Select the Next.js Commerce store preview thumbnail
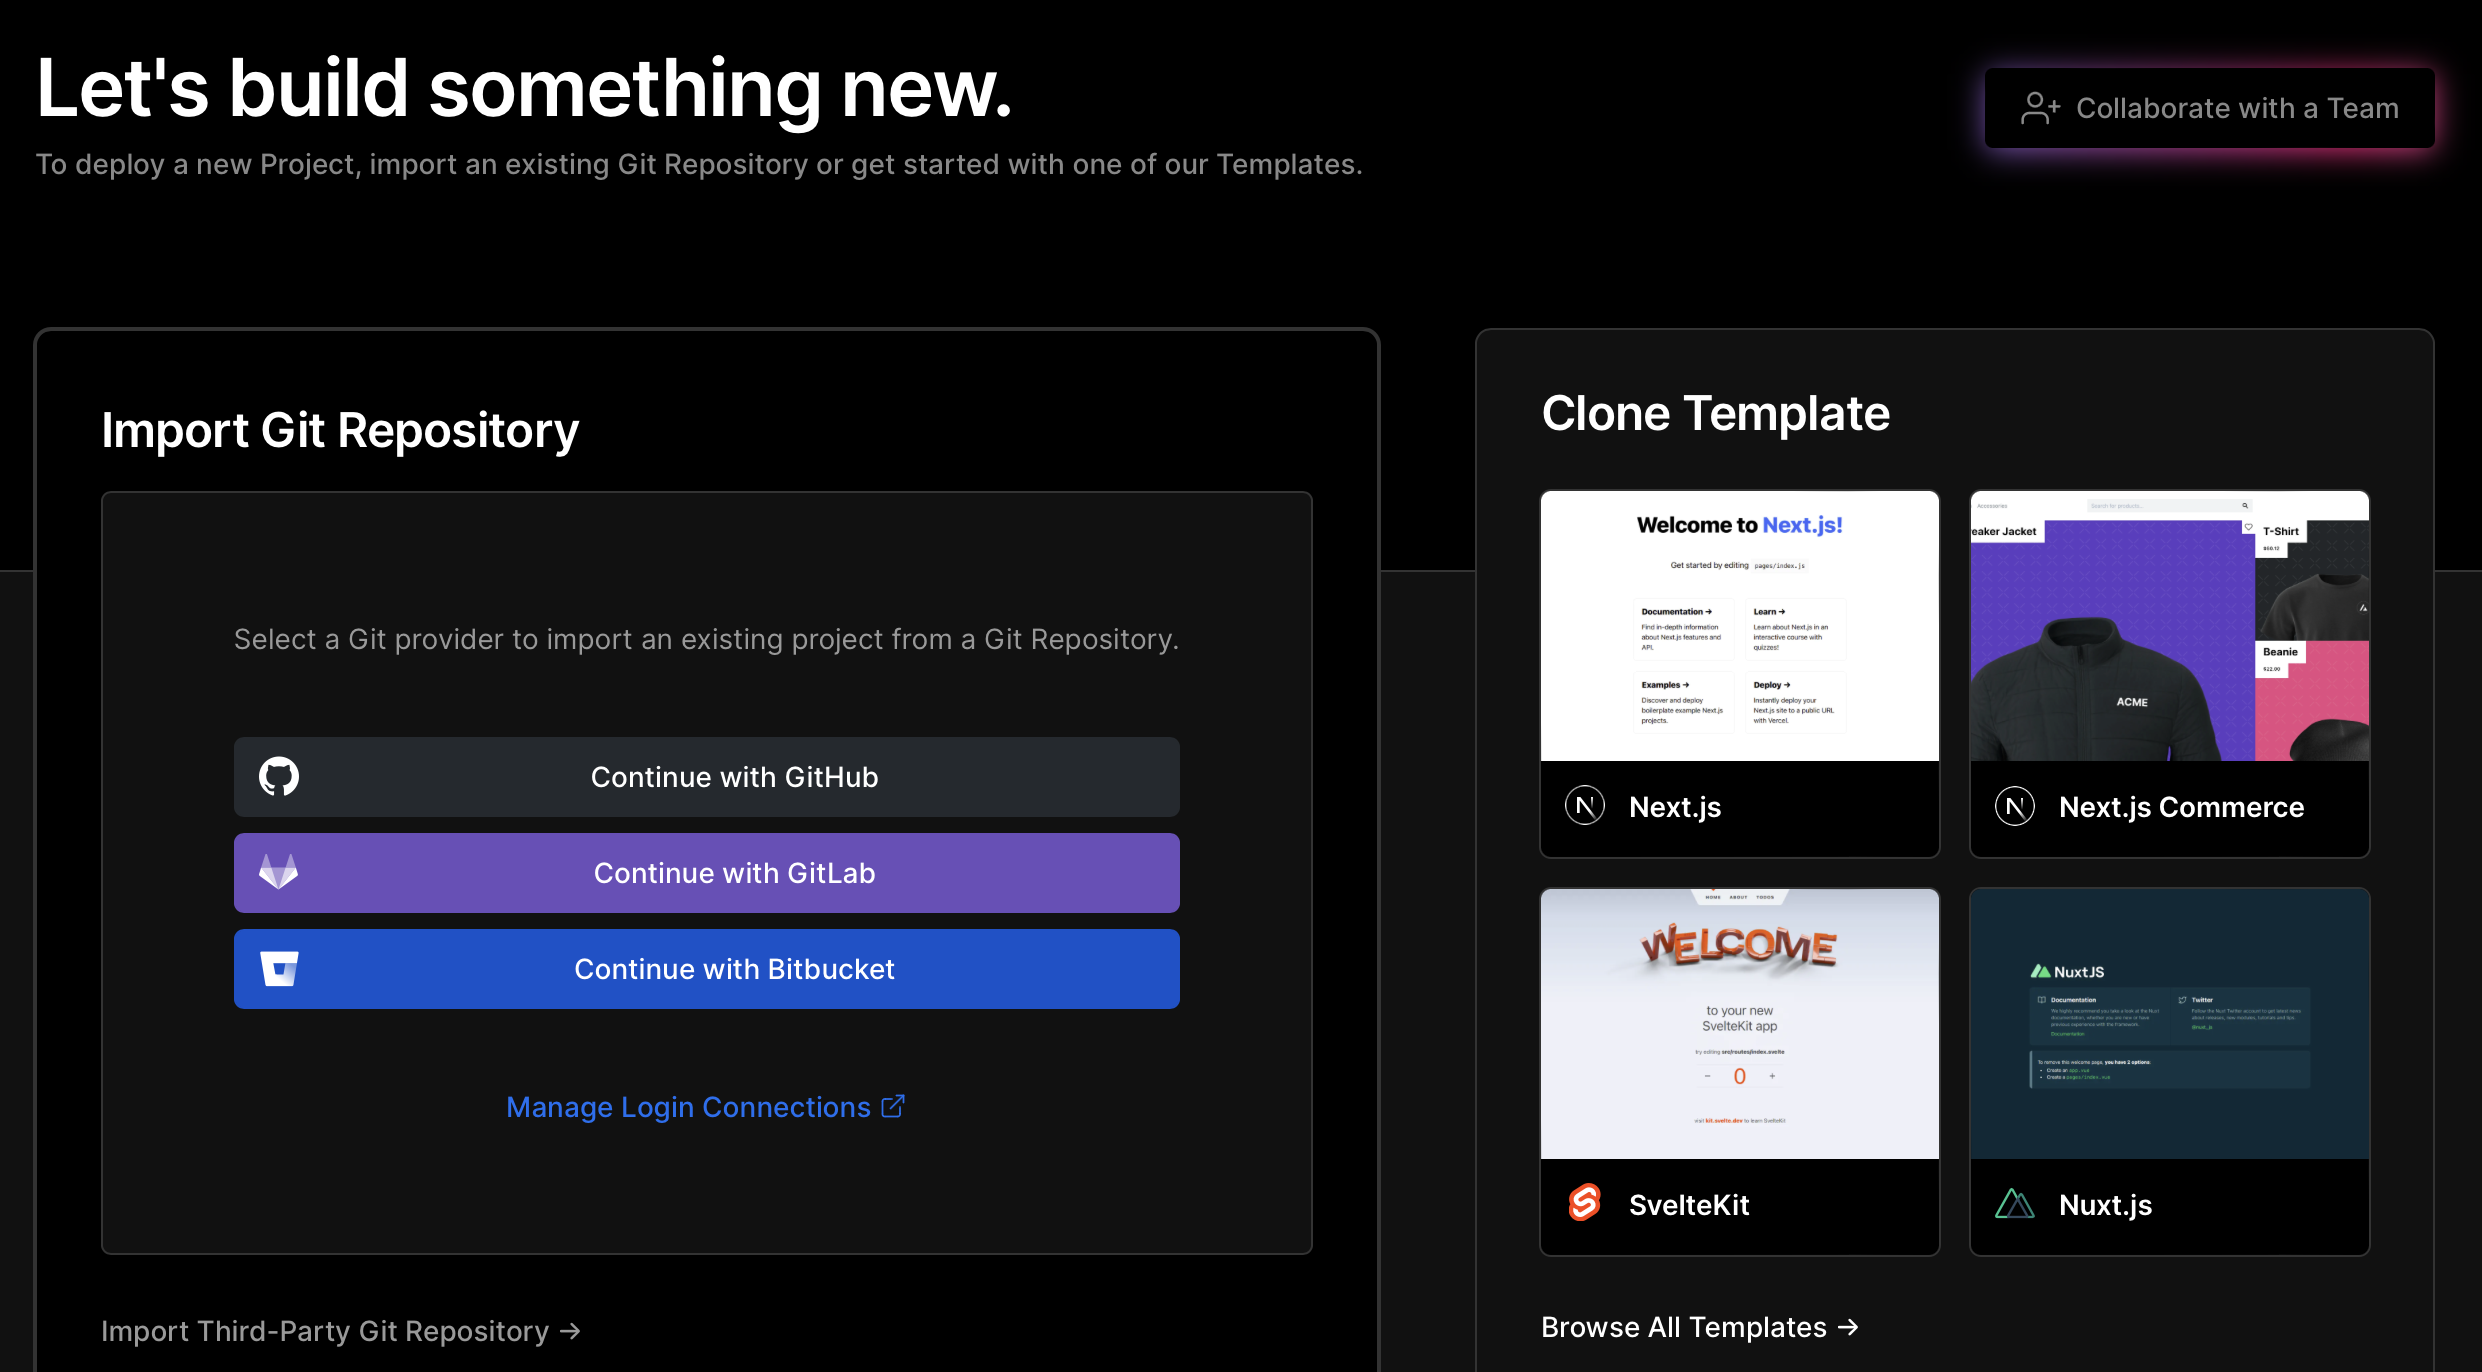Screen dimensions: 2482x1372 click(x=2169, y=626)
